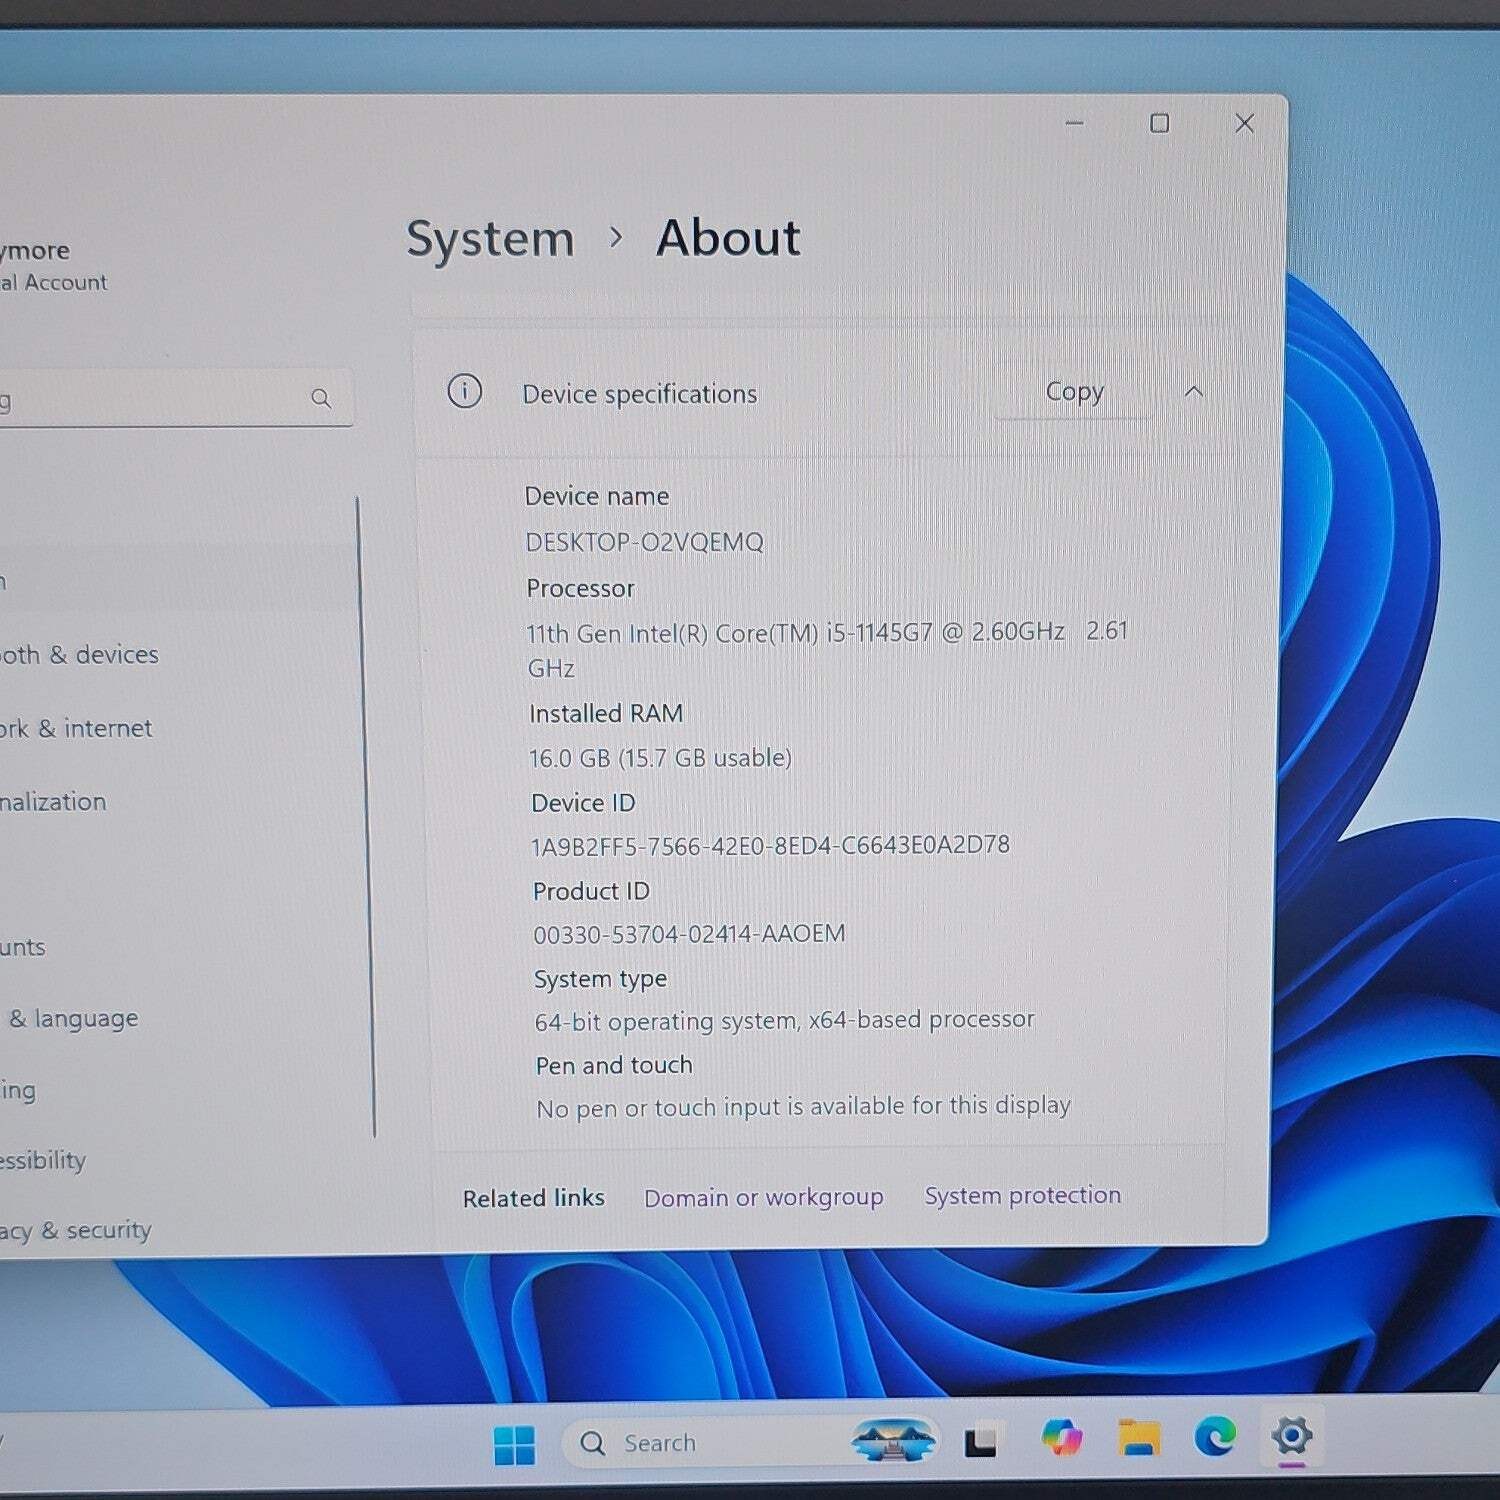Click the search magnifier in the Settings sidebar

(x=321, y=399)
